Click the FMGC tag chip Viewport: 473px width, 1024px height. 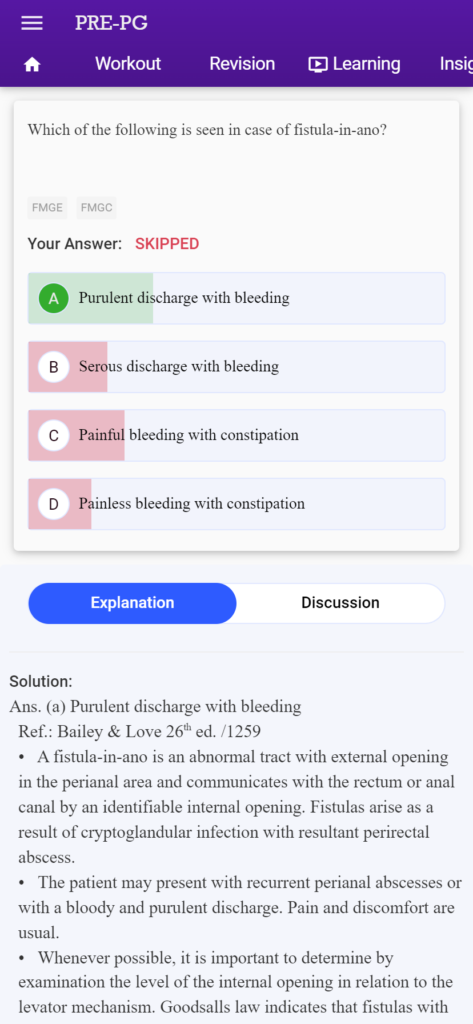[x=96, y=208]
